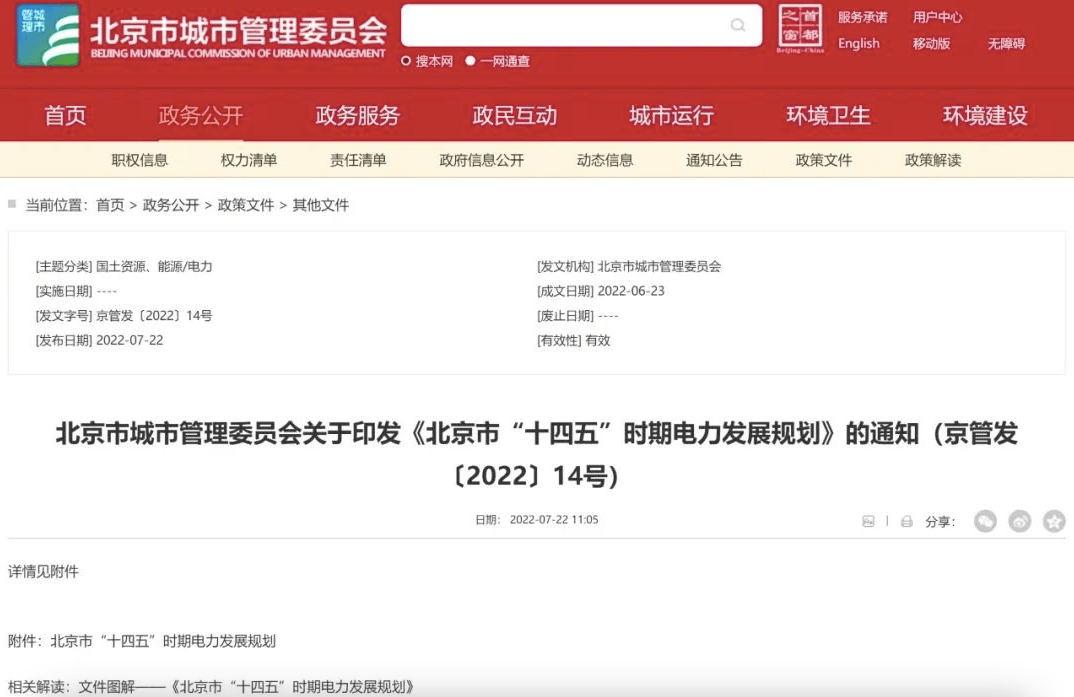Click 首页 in the breadcrumb

coord(110,205)
